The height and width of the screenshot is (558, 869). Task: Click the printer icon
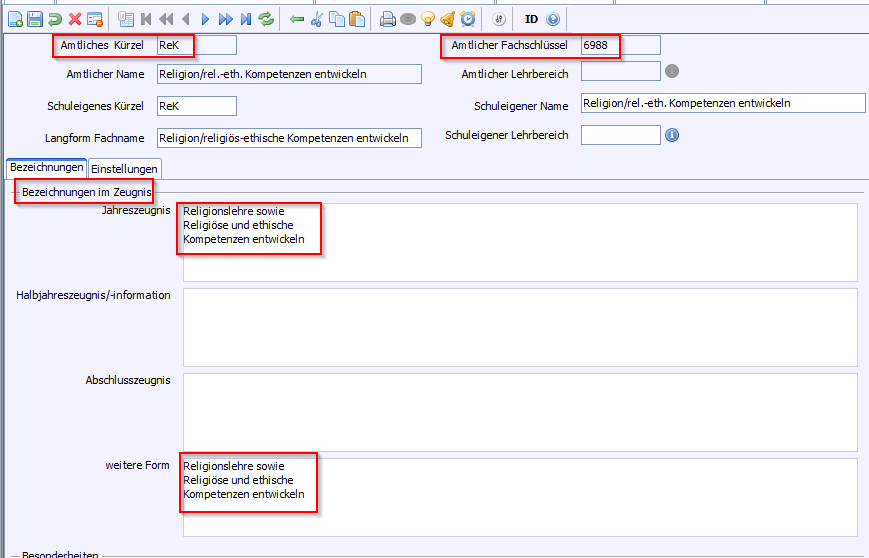(x=388, y=19)
